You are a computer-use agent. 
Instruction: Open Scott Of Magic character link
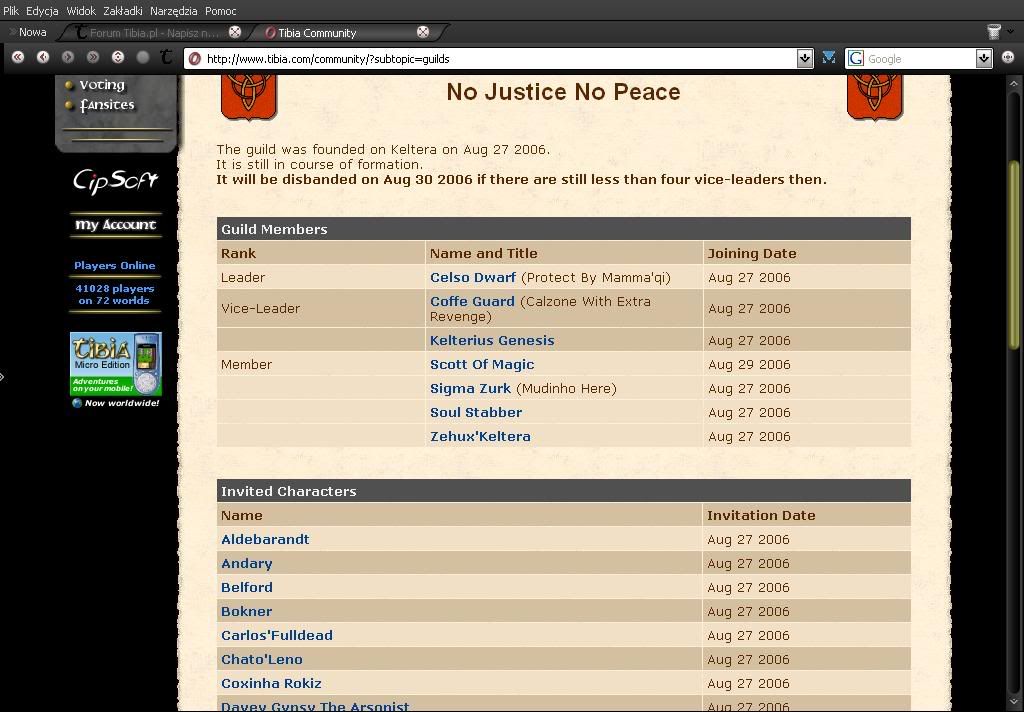tap(482, 364)
